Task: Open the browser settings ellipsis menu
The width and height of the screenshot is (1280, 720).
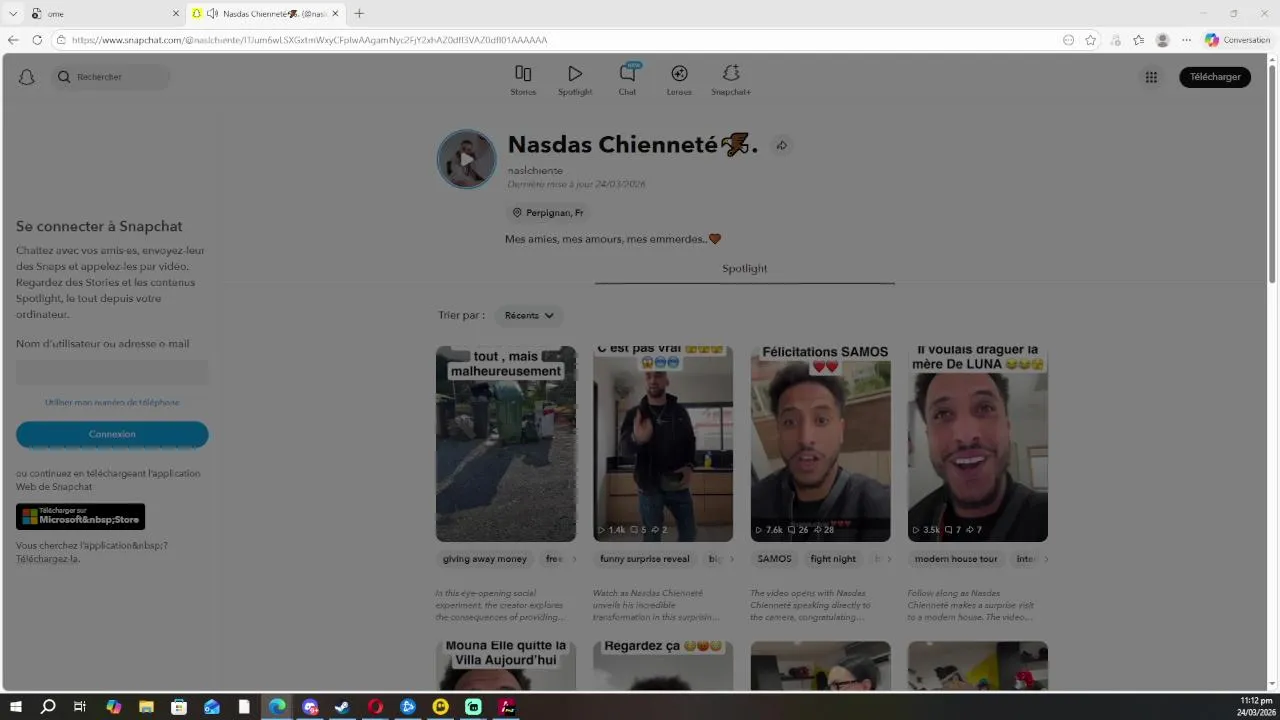Action: point(1186,40)
